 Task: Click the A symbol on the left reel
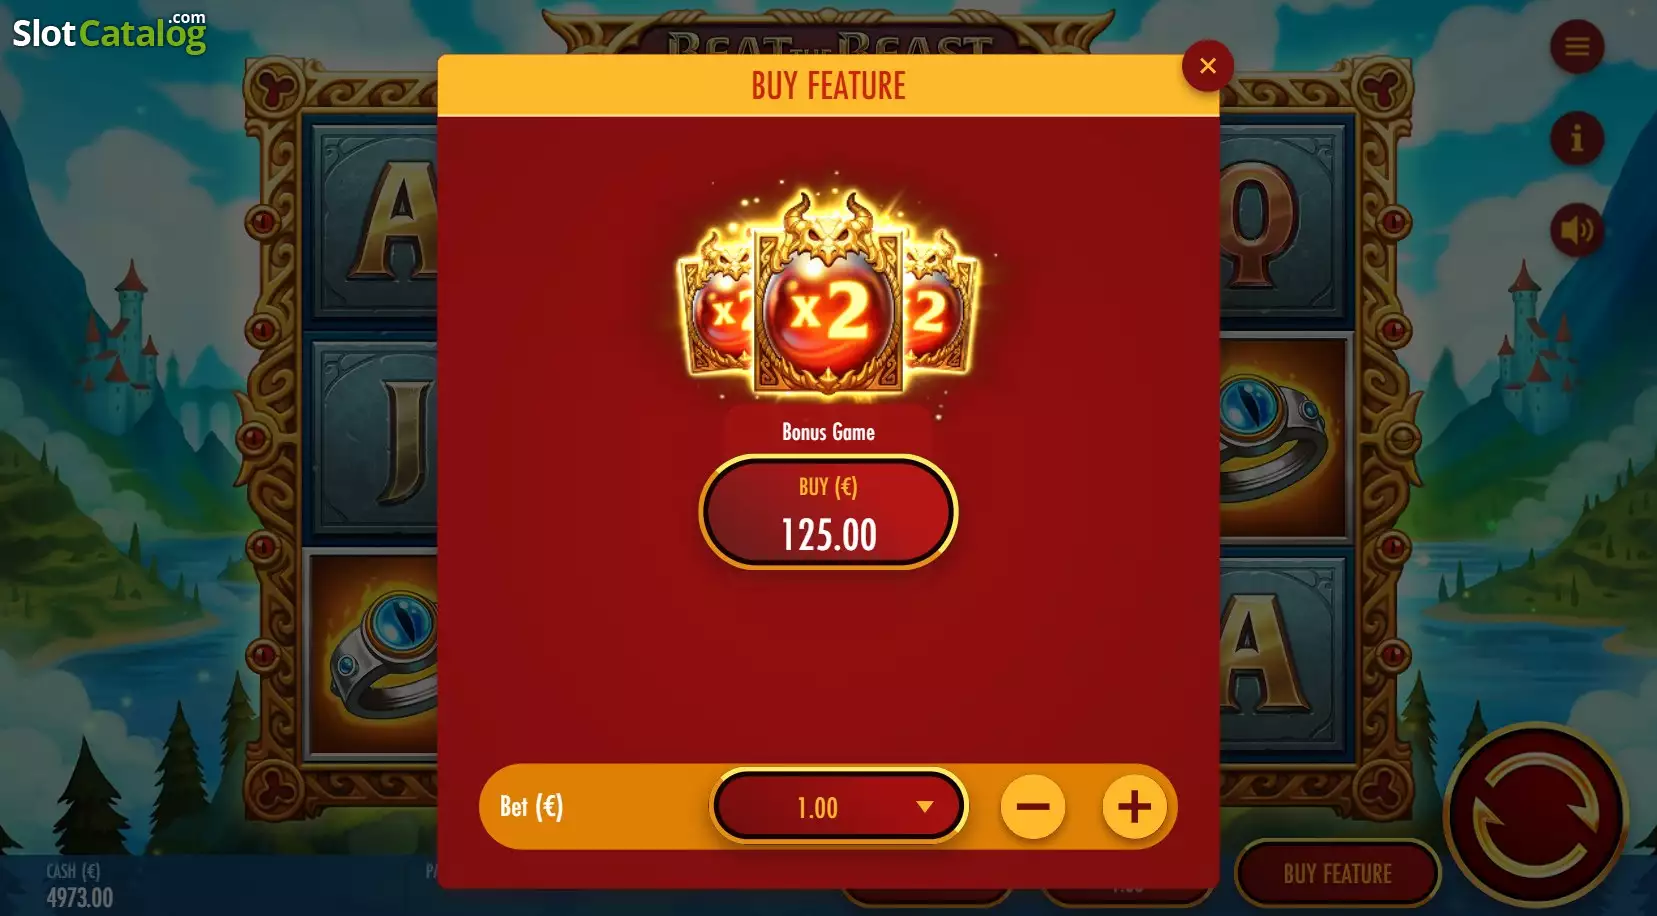[x=376, y=220]
